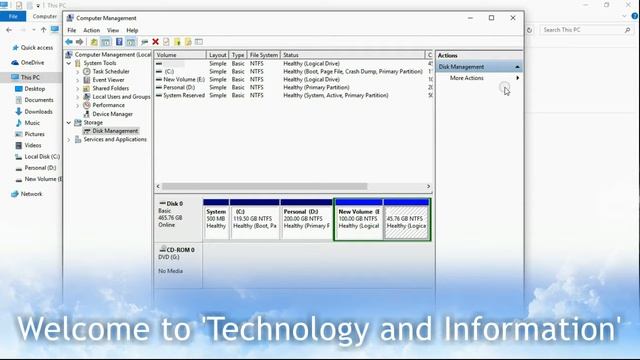Click the Network icon in Explorer sidebar
The height and width of the screenshot is (360, 640).
[15, 194]
